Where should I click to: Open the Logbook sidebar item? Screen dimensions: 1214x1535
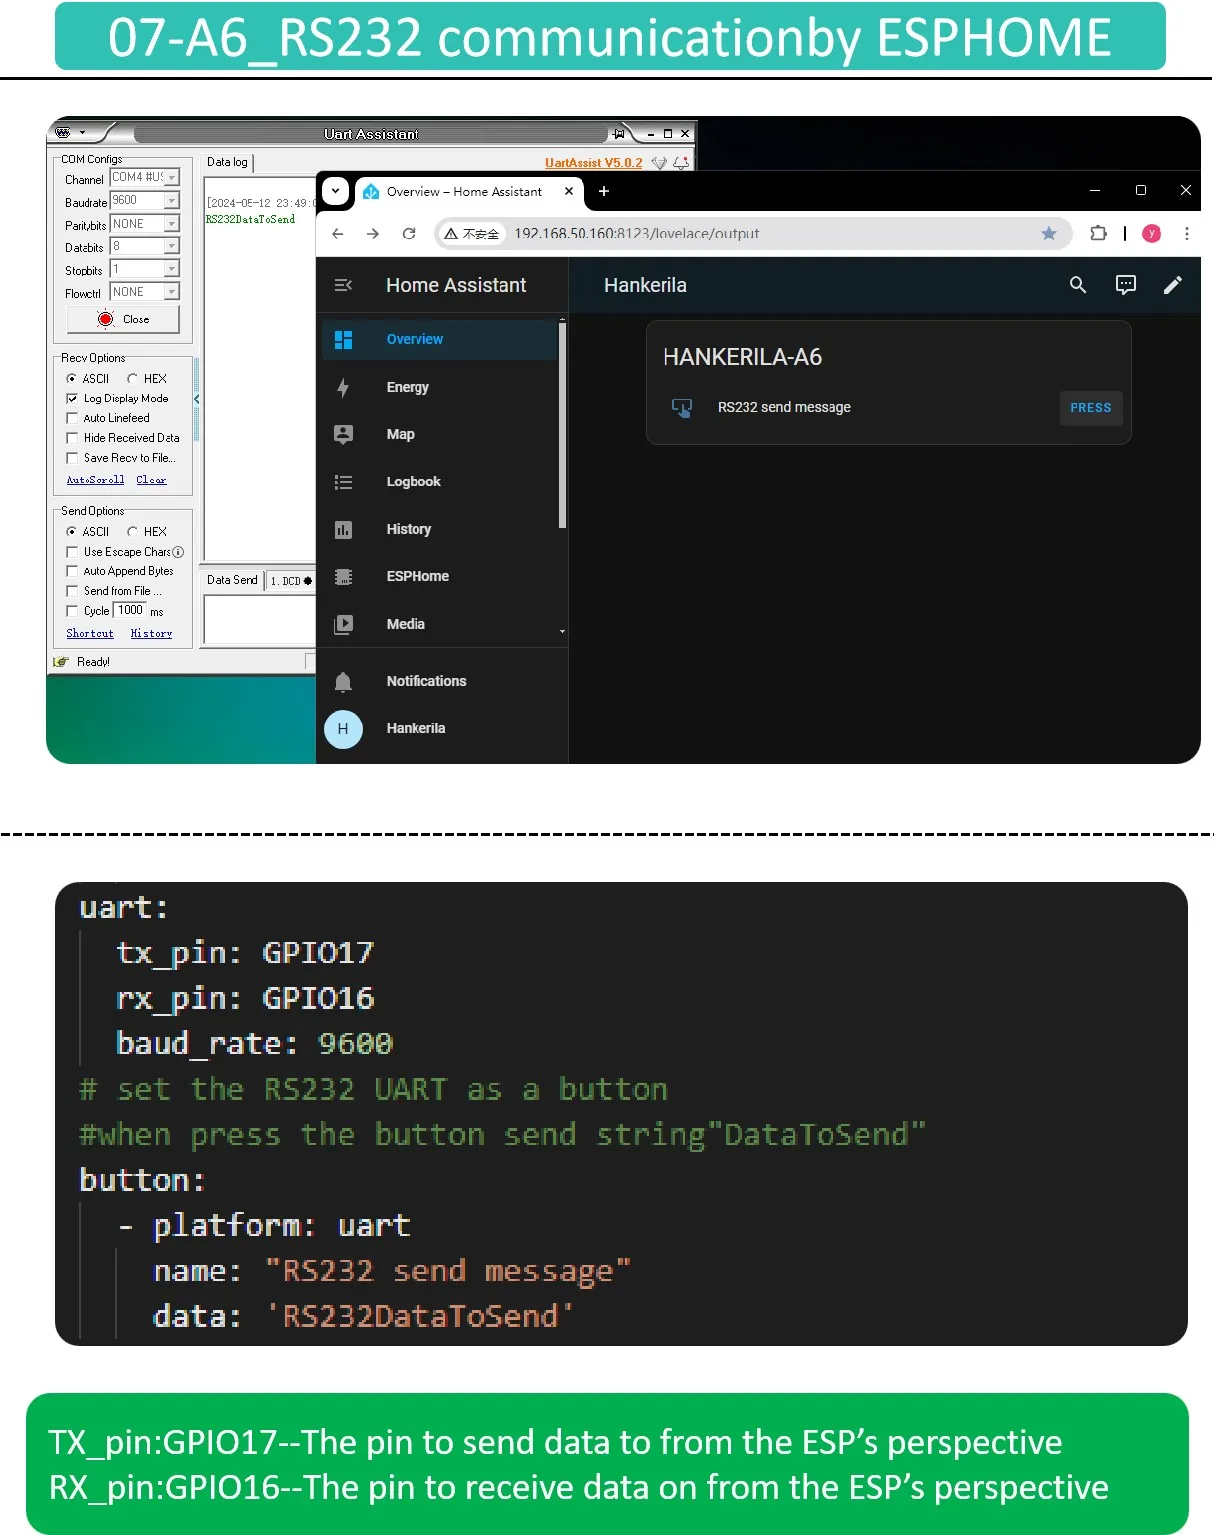click(x=413, y=481)
